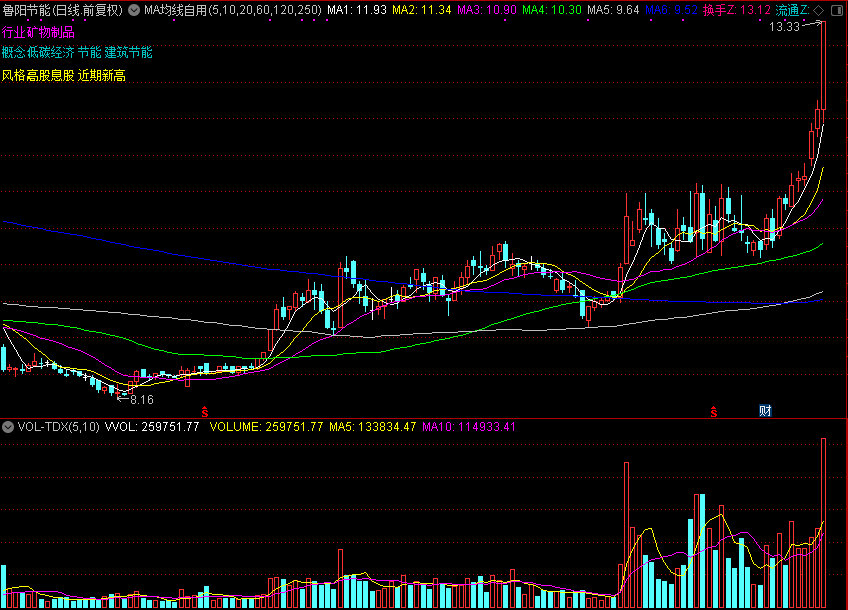Click the 8.16 low price label
The width and height of the screenshot is (848, 610).
coord(142,400)
